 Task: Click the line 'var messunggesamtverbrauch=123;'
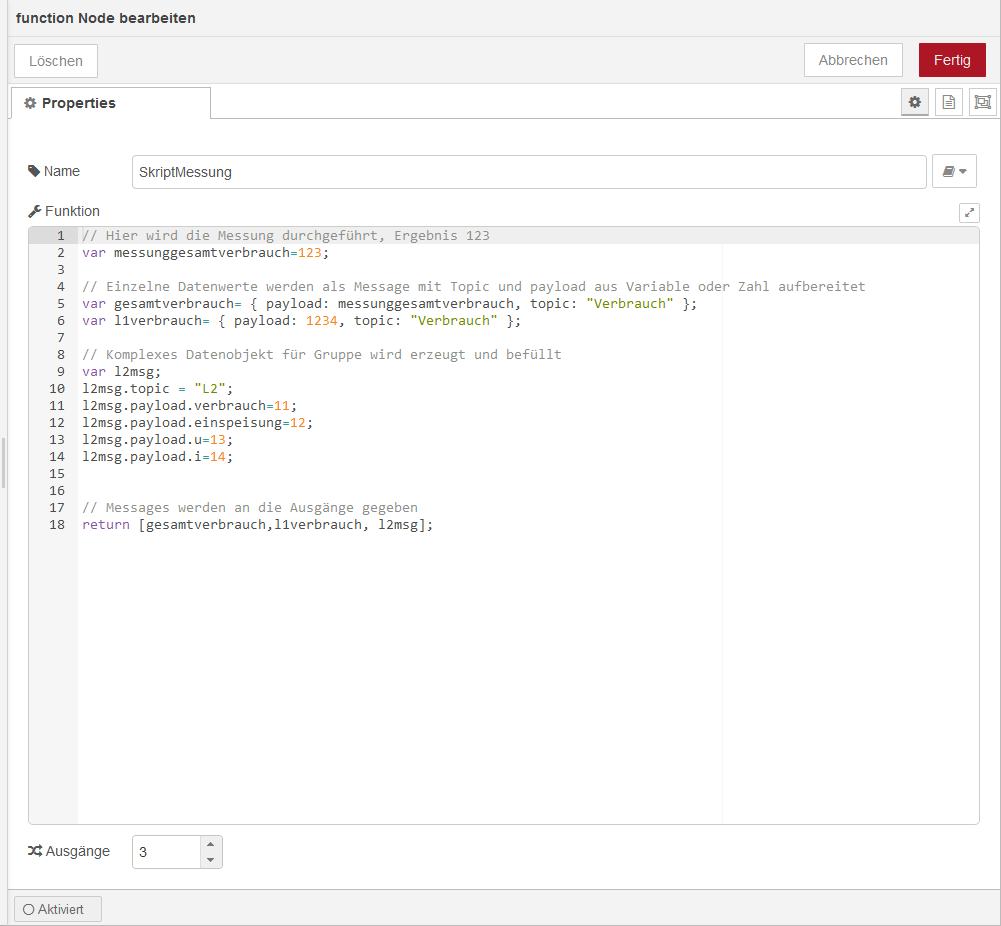(x=206, y=253)
